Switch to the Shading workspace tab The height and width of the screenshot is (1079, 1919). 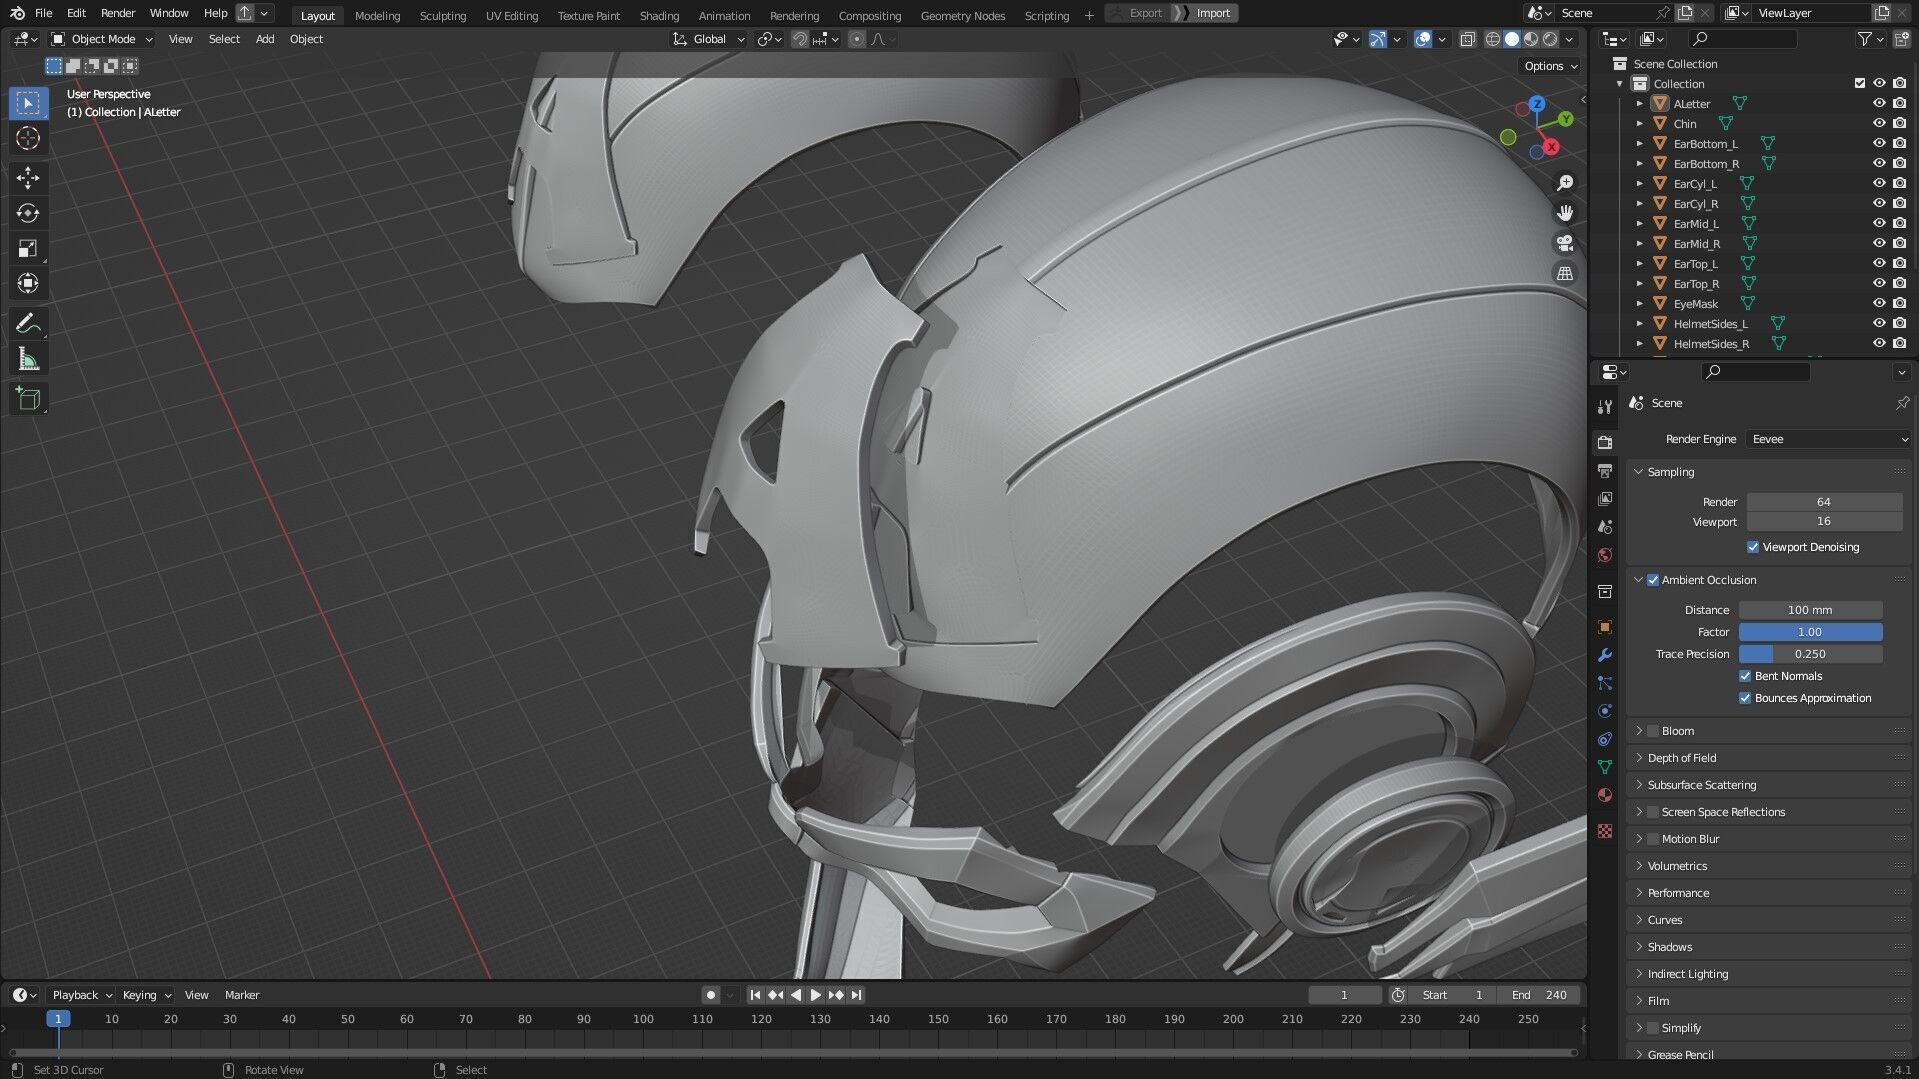(x=659, y=15)
